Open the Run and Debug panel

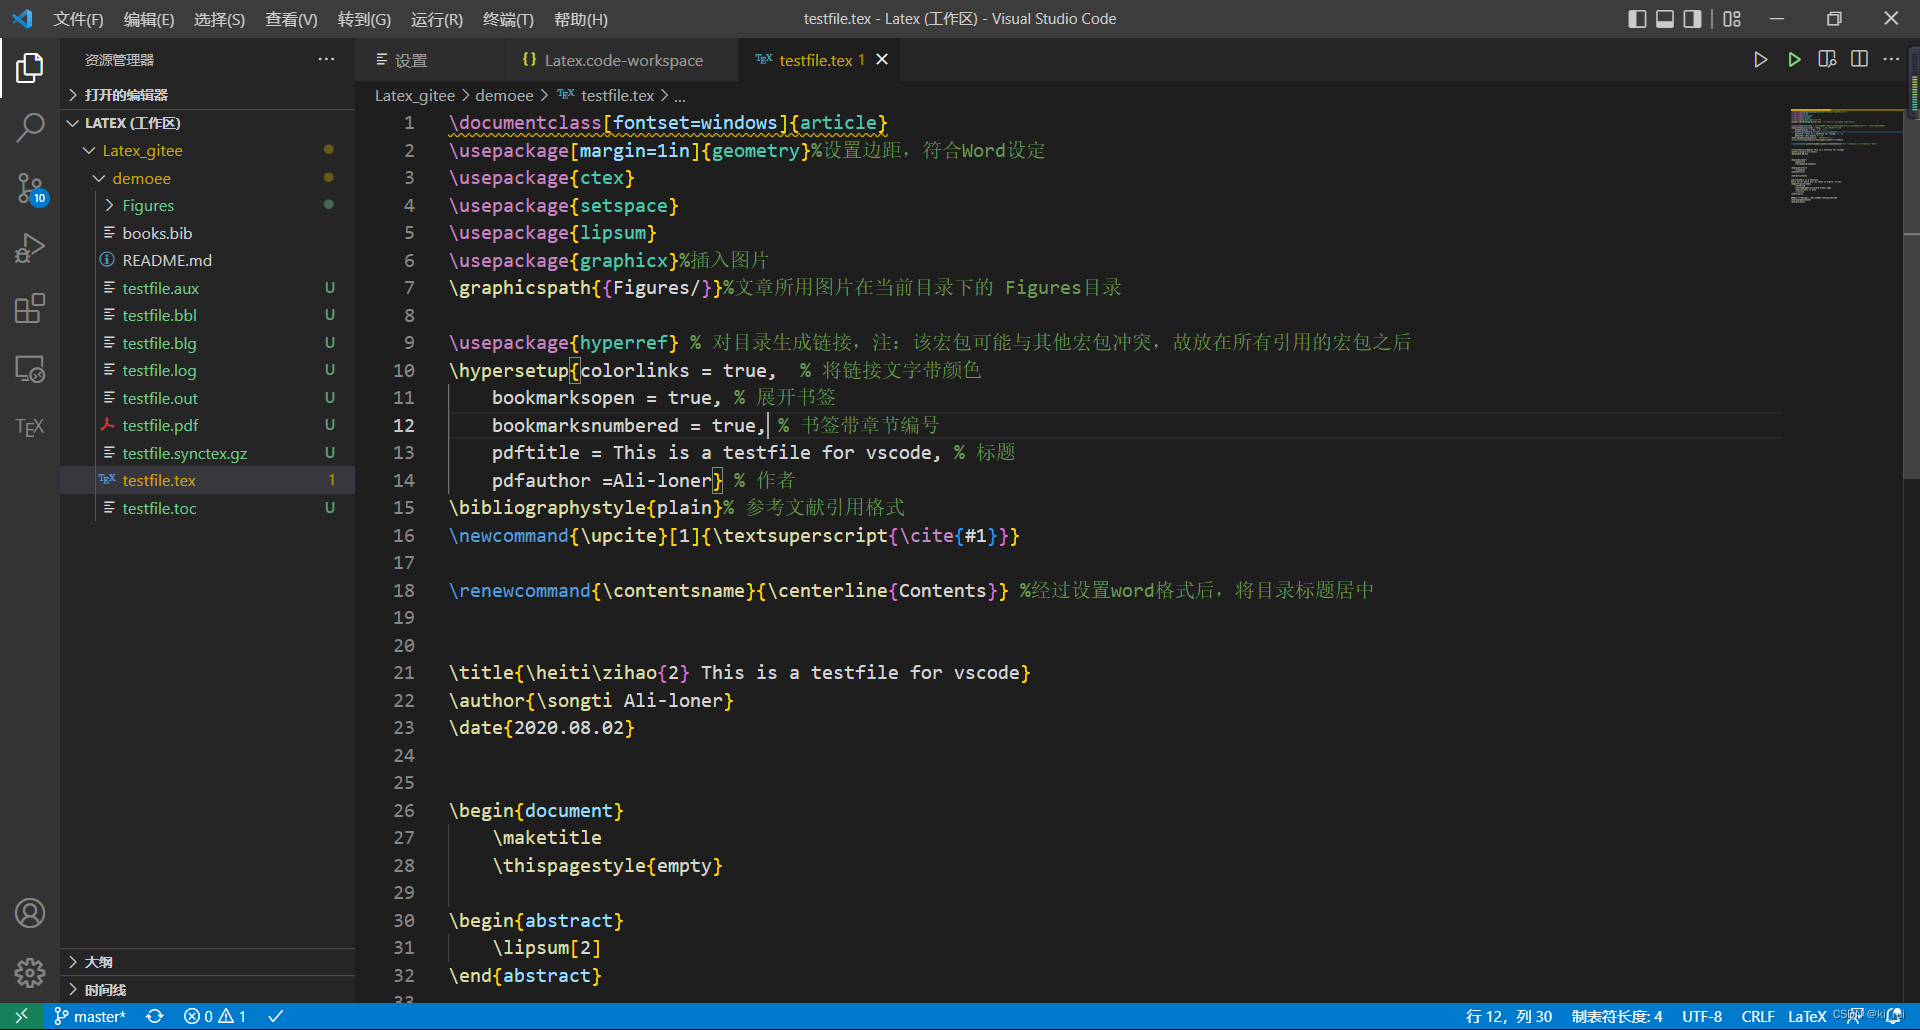[x=30, y=248]
